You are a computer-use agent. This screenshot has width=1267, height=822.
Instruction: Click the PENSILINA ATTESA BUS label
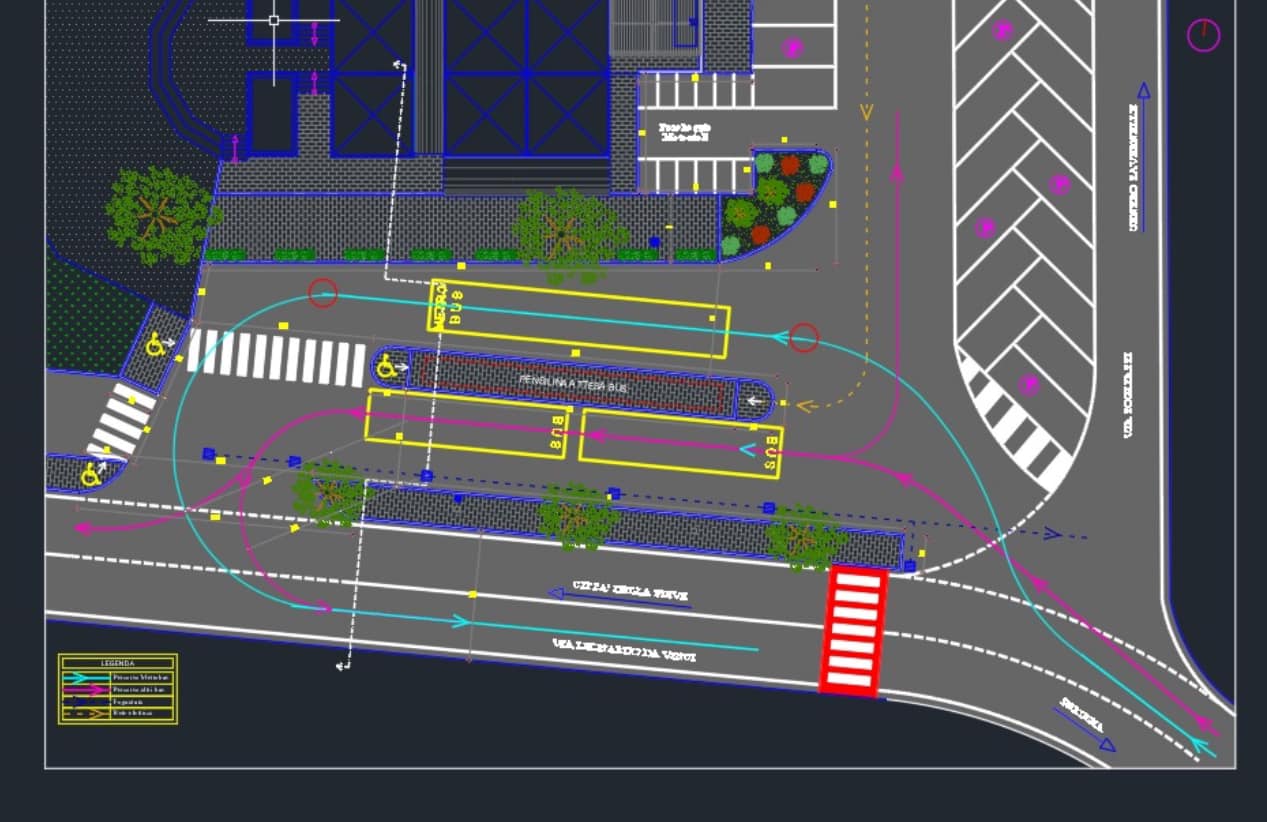tap(573, 382)
